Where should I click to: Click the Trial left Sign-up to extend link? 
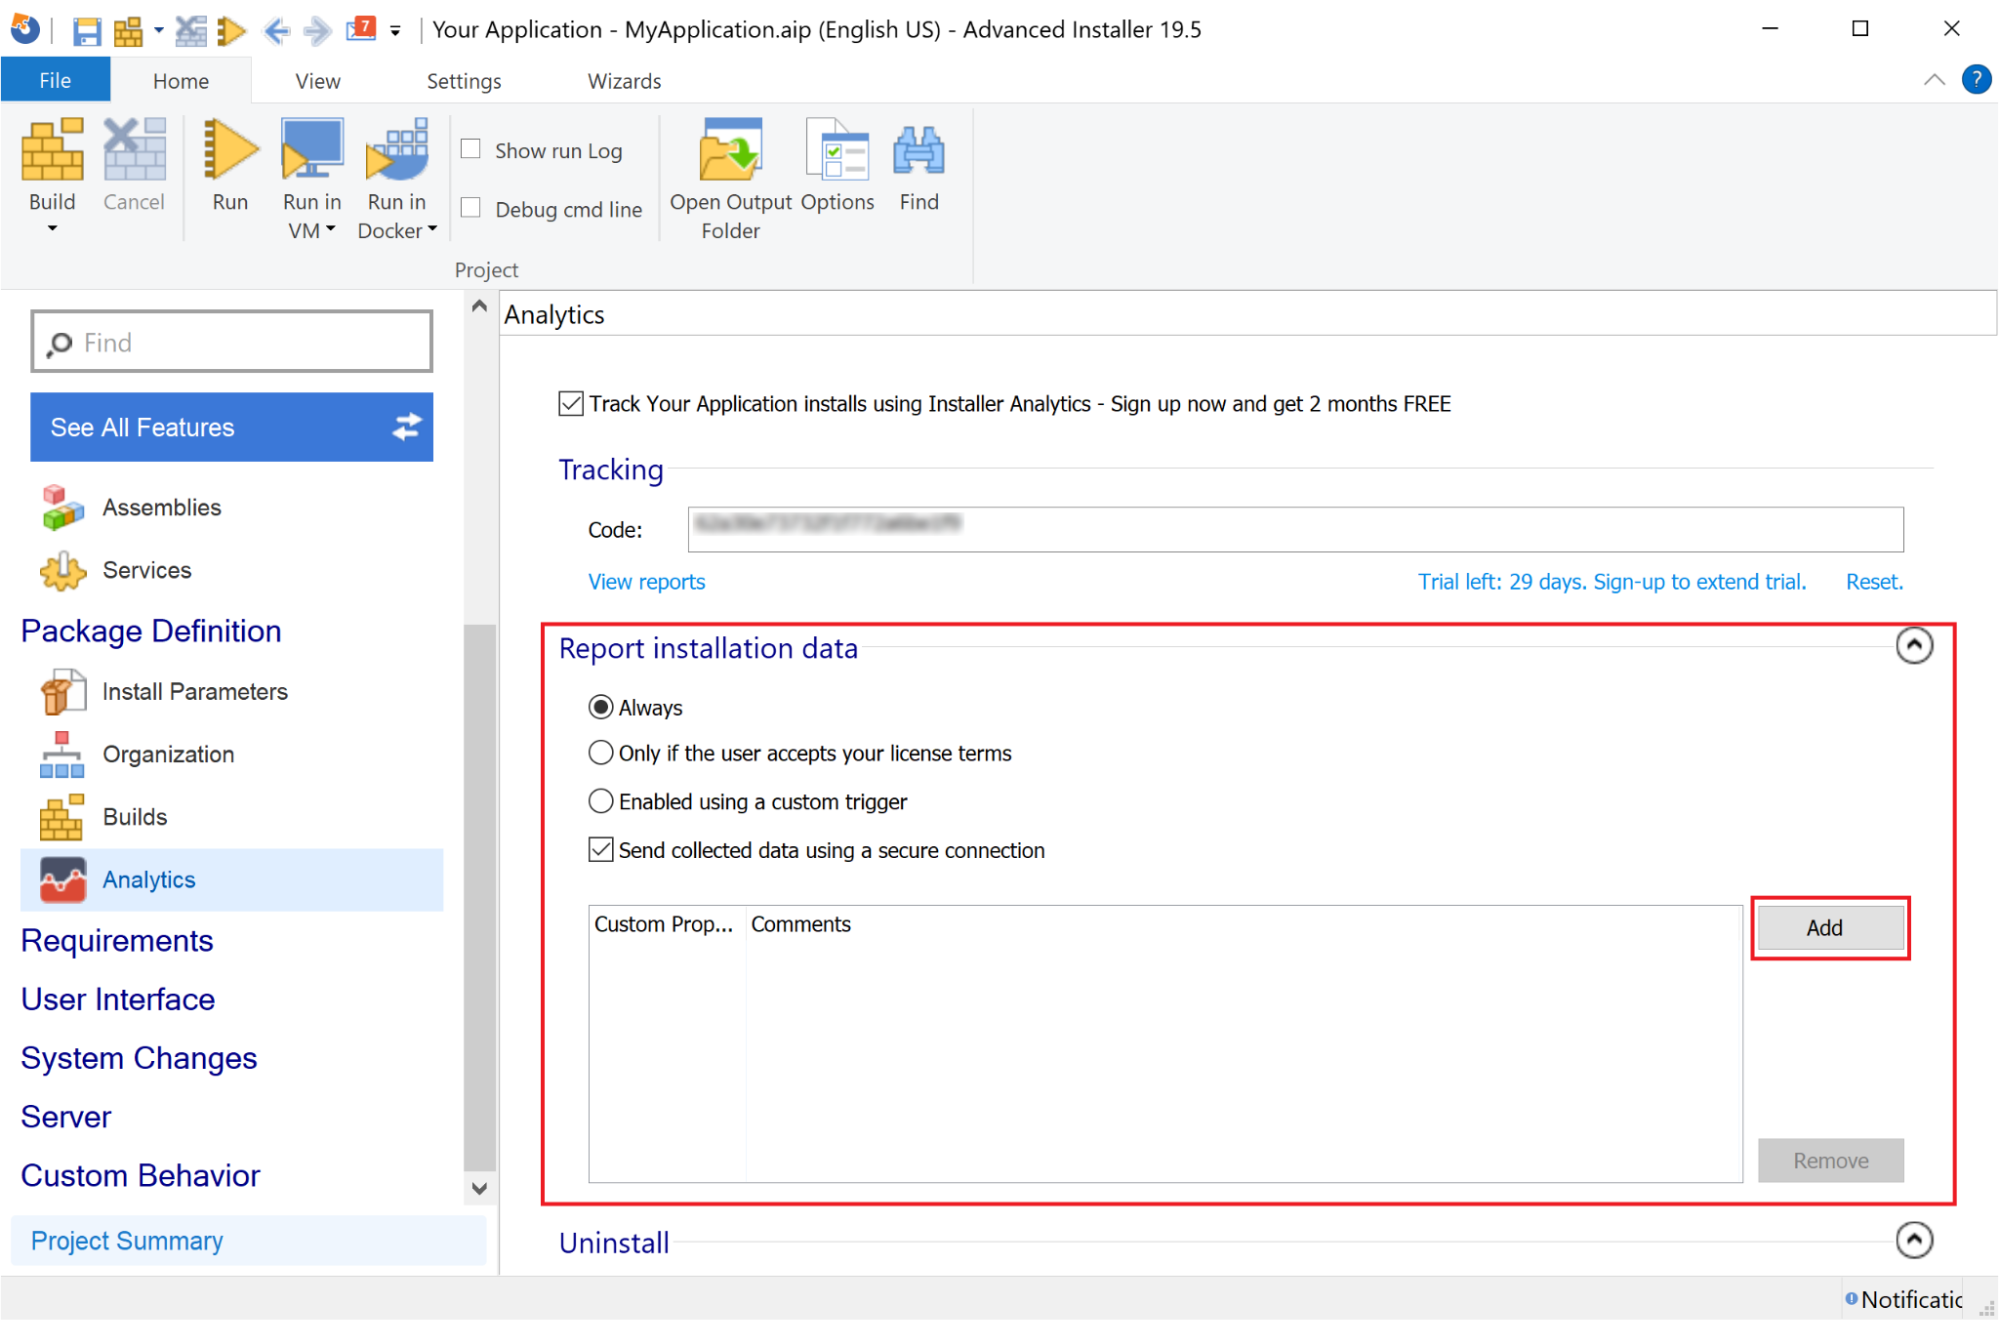[1611, 582]
